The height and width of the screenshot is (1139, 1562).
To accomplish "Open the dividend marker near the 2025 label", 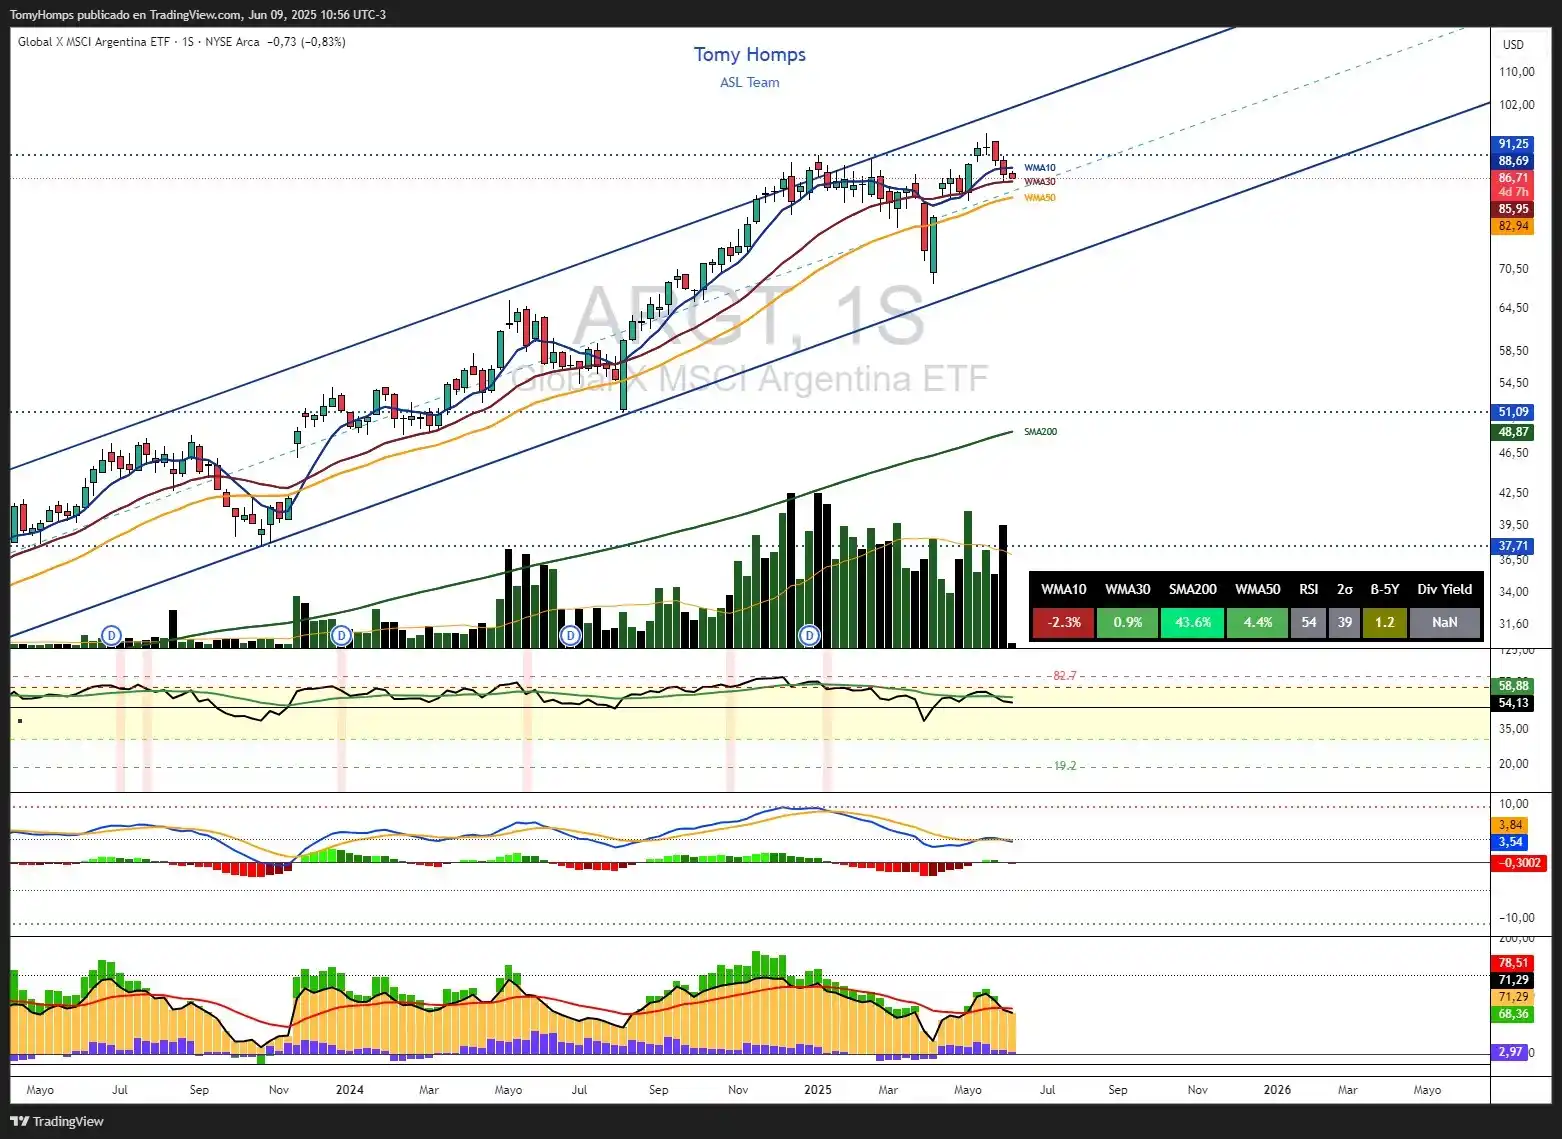I will 810,635.
